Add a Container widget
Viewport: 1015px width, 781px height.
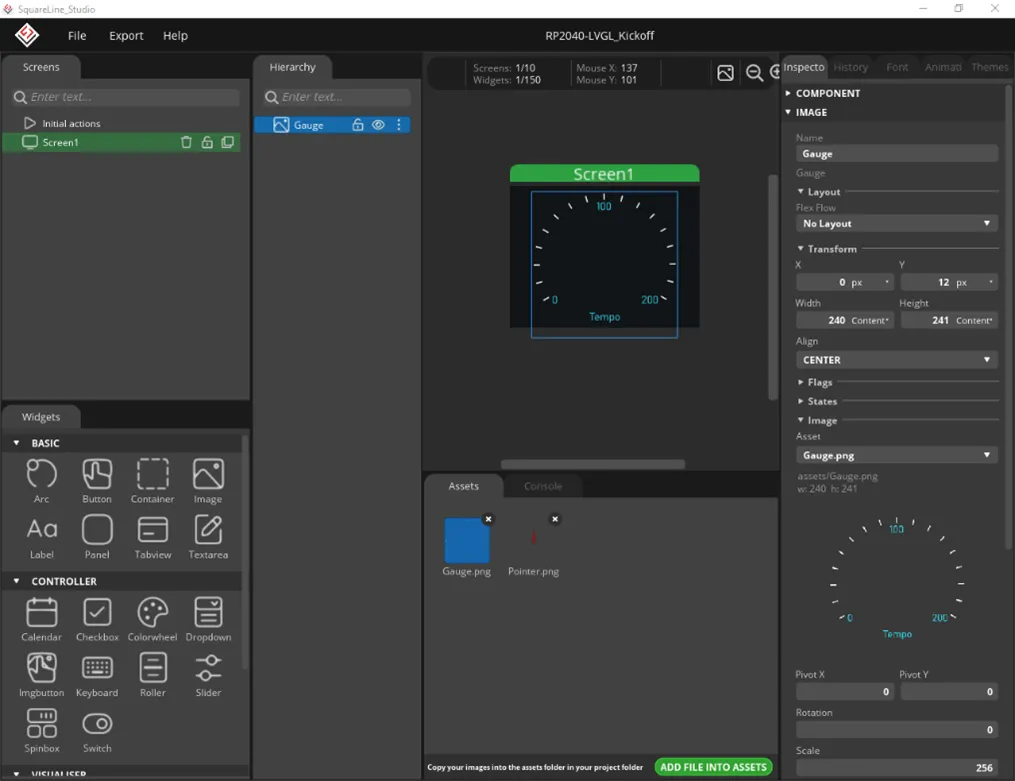click(x=153, y=480)
